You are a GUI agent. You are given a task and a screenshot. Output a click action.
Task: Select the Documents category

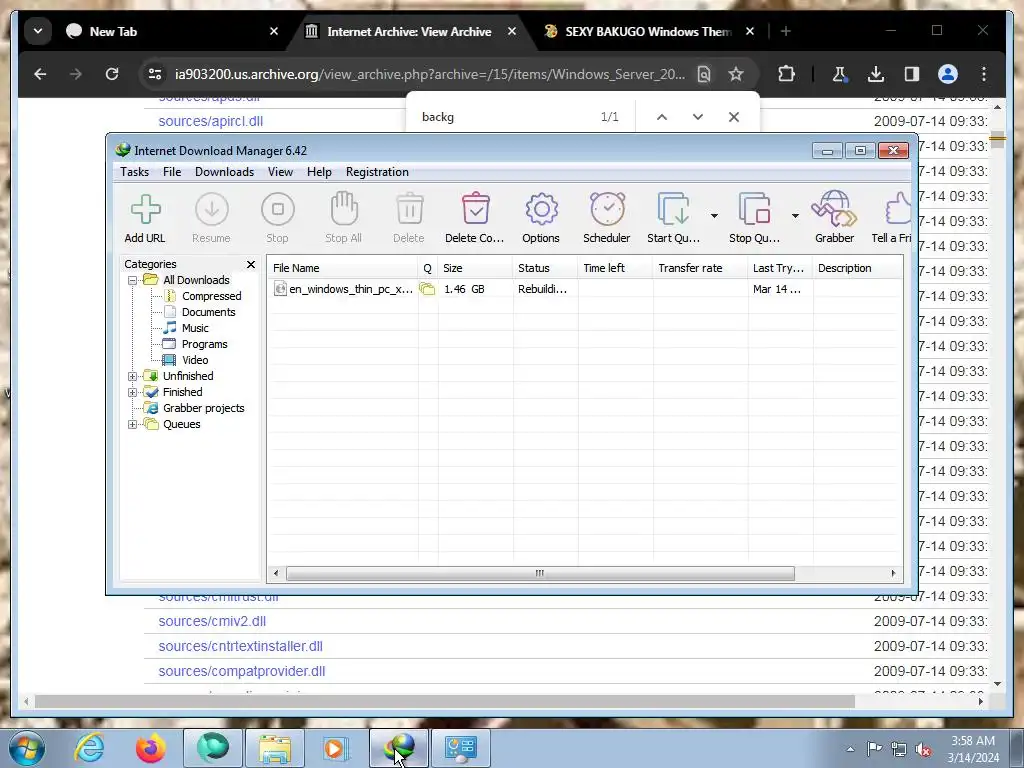tap(208, 312)
